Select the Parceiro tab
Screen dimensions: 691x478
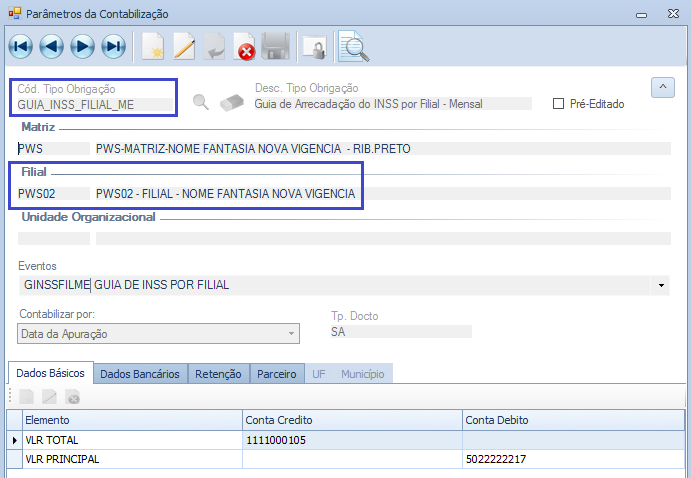276,373
